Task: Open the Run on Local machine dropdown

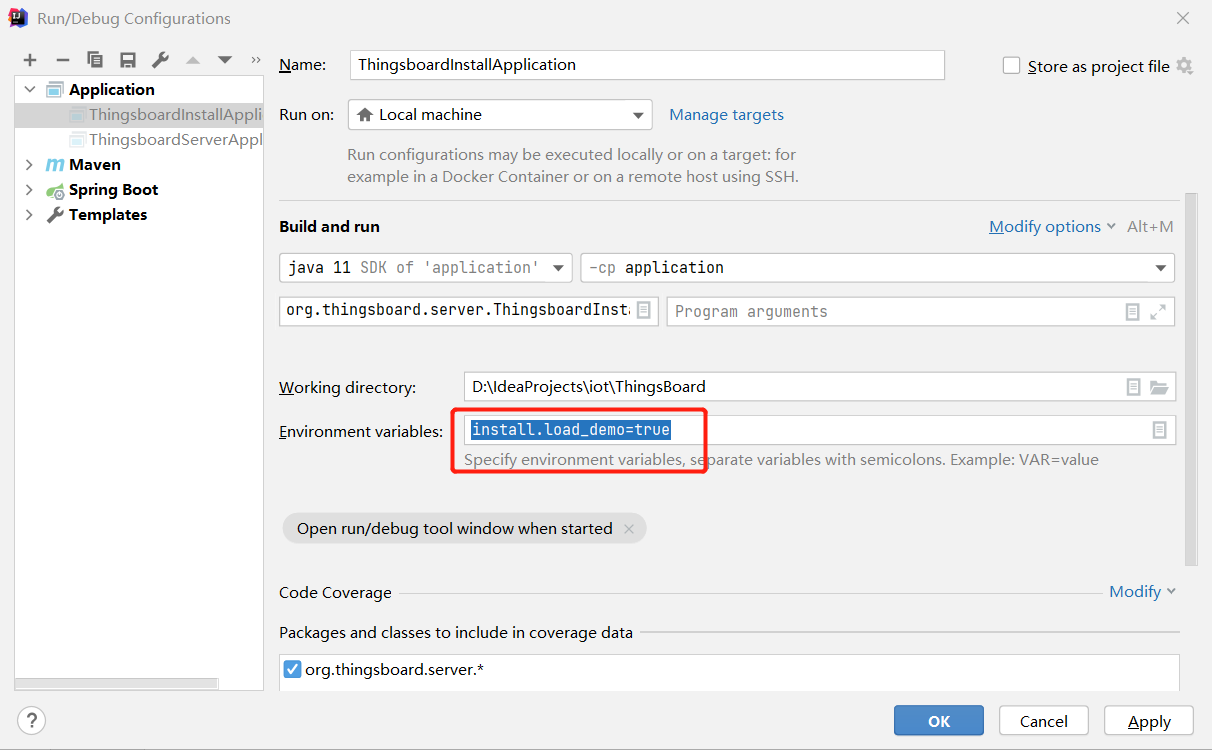Action: click(500, 115)
